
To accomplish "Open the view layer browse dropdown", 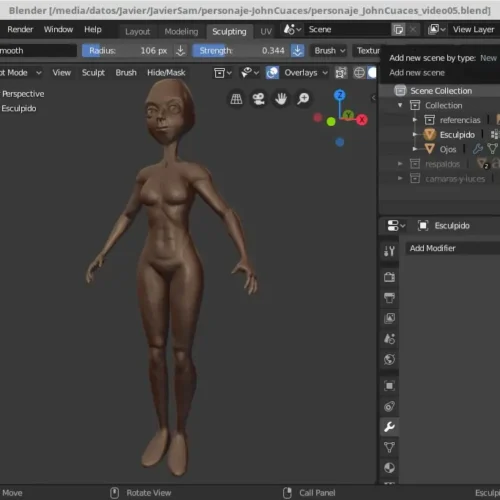I will (437, 30).
